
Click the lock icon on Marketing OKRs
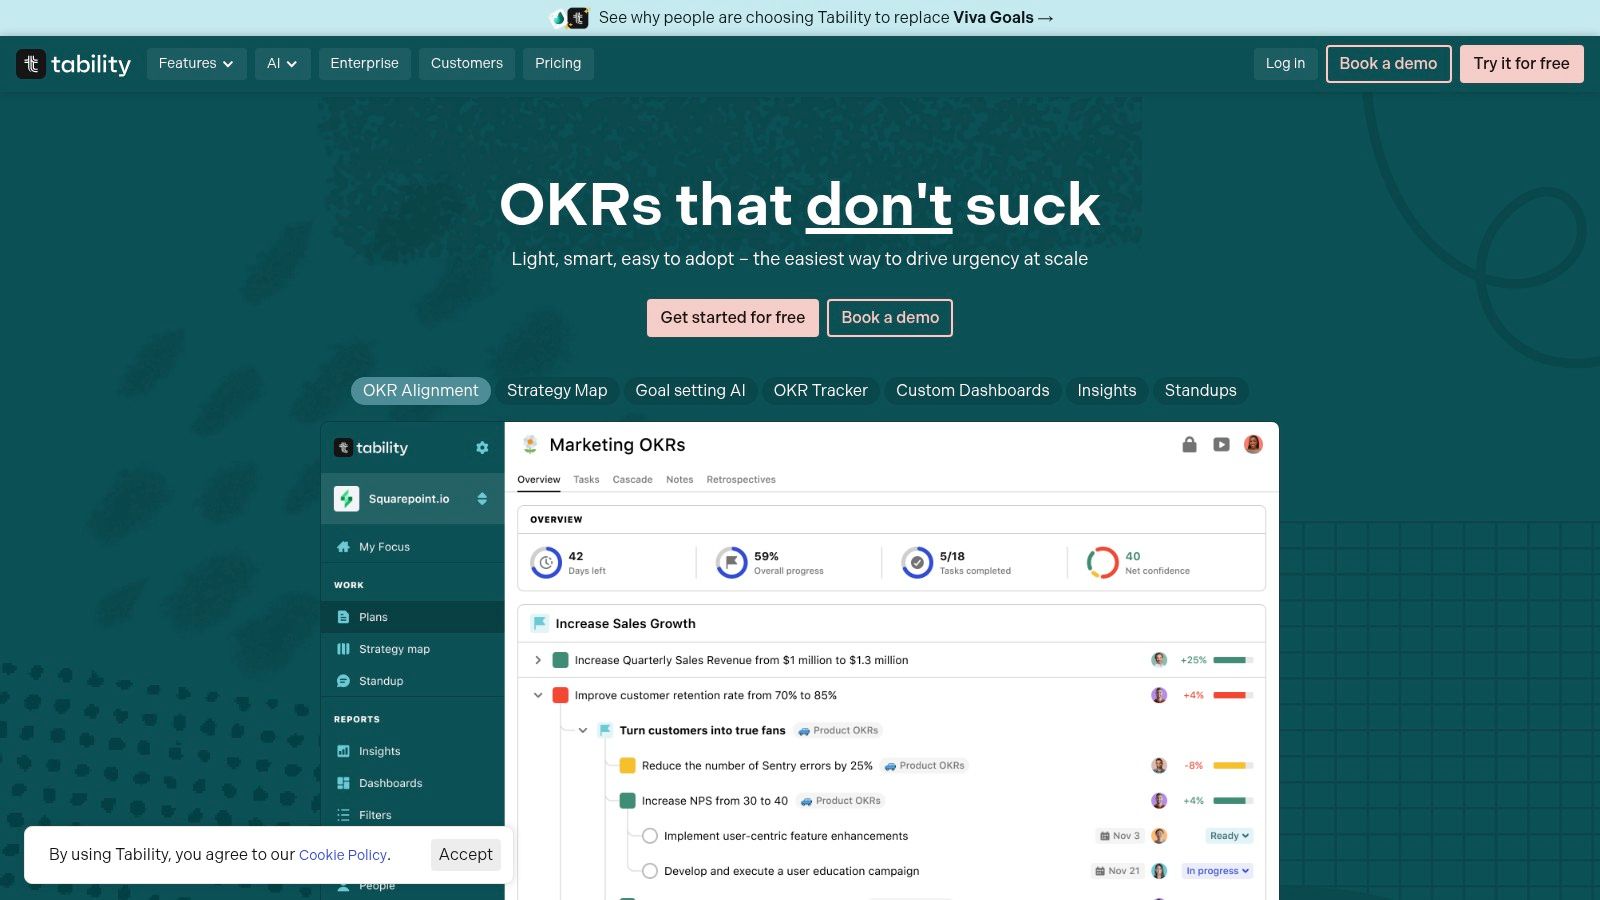point(1189,445)
